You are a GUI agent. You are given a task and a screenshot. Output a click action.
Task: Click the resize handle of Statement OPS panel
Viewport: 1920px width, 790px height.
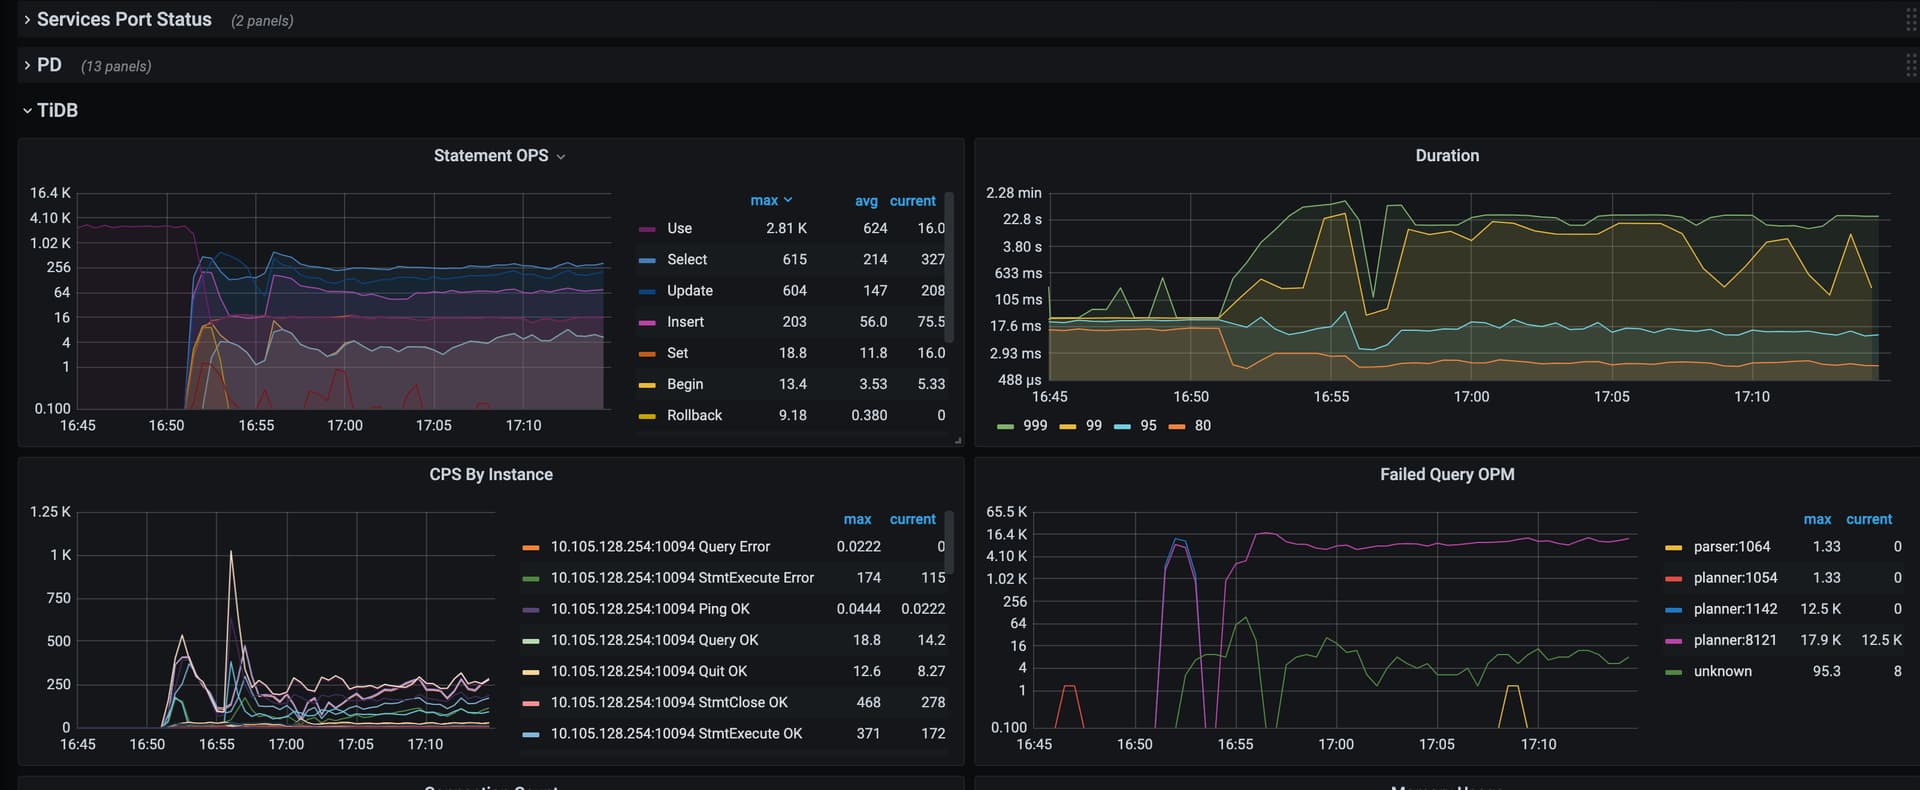[x=957, y=440]
